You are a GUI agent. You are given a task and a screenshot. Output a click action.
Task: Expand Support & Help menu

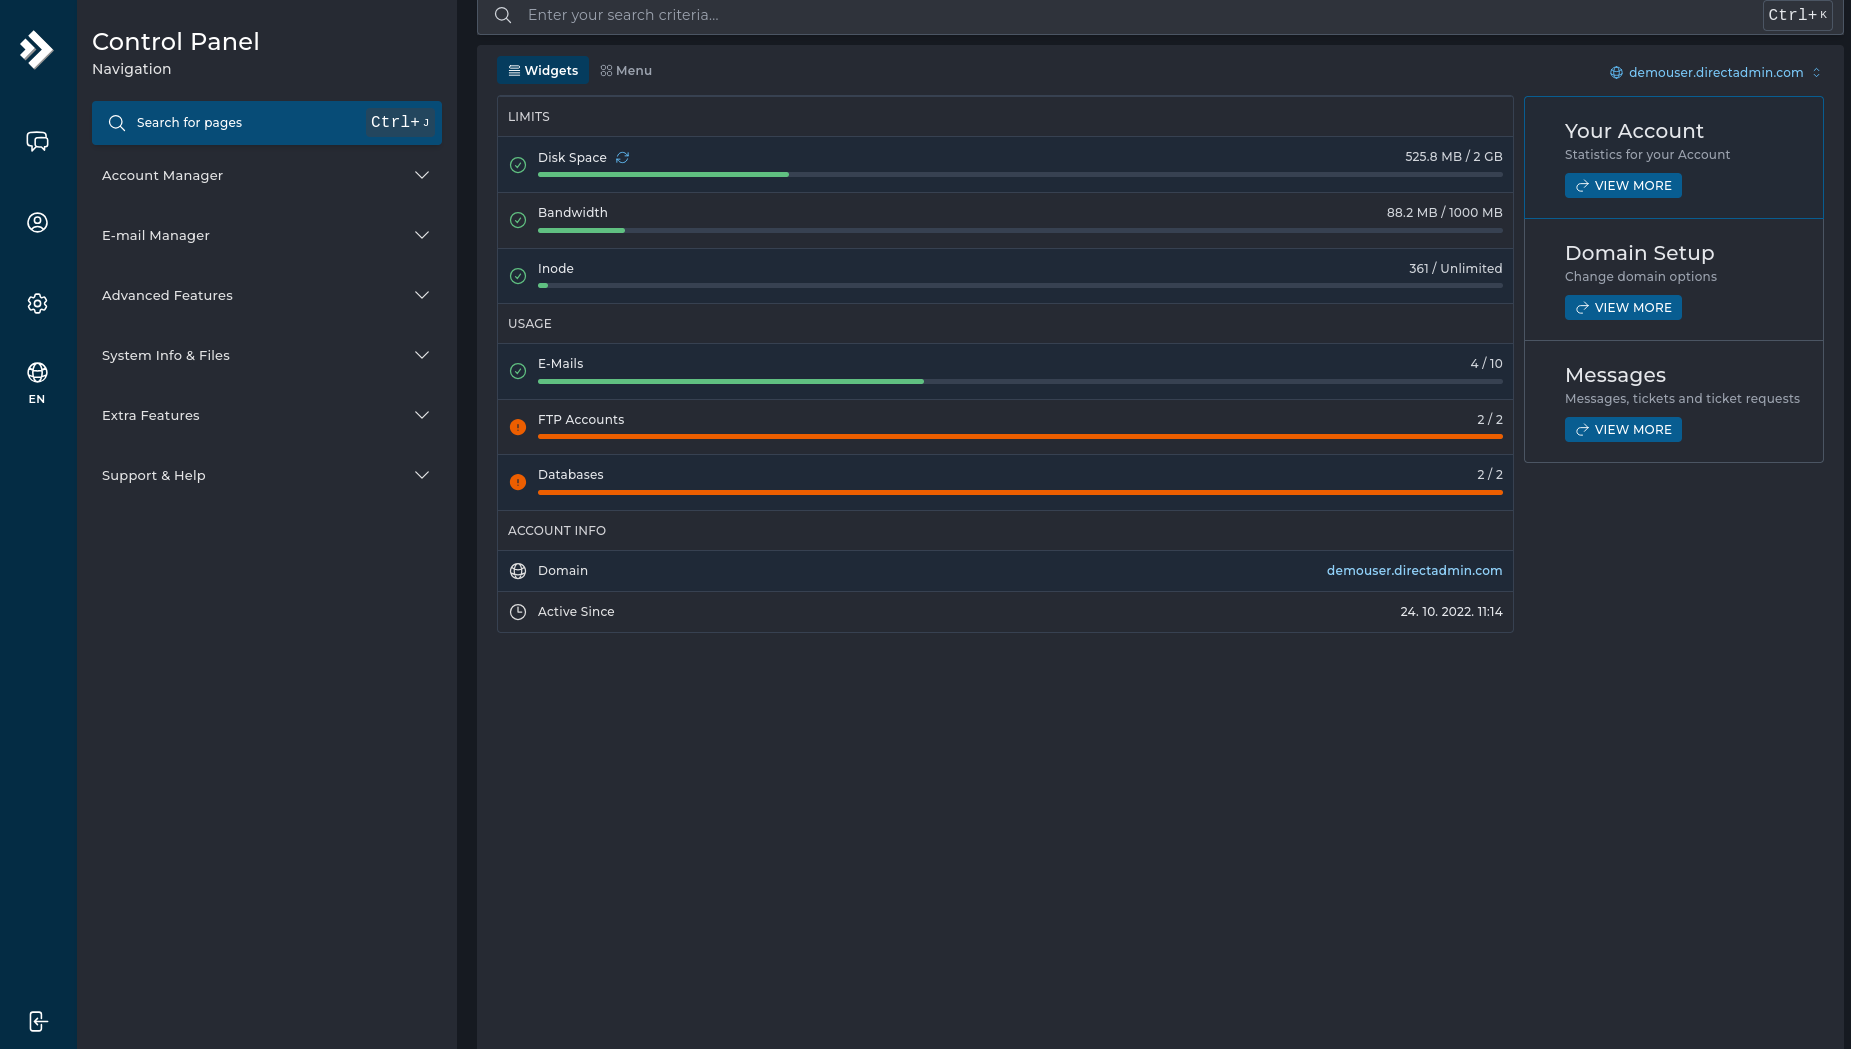[x=266, y=475]
